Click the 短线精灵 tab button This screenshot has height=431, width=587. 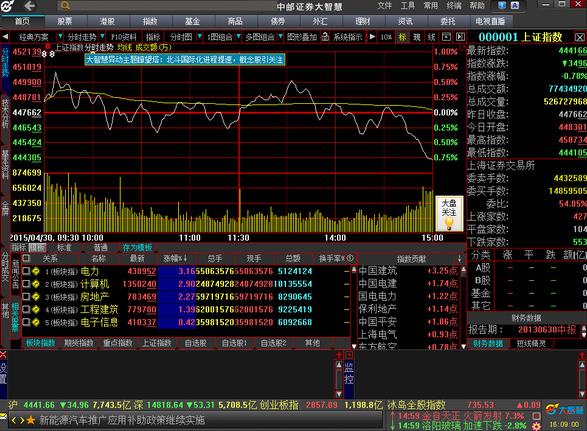(531, 343)
